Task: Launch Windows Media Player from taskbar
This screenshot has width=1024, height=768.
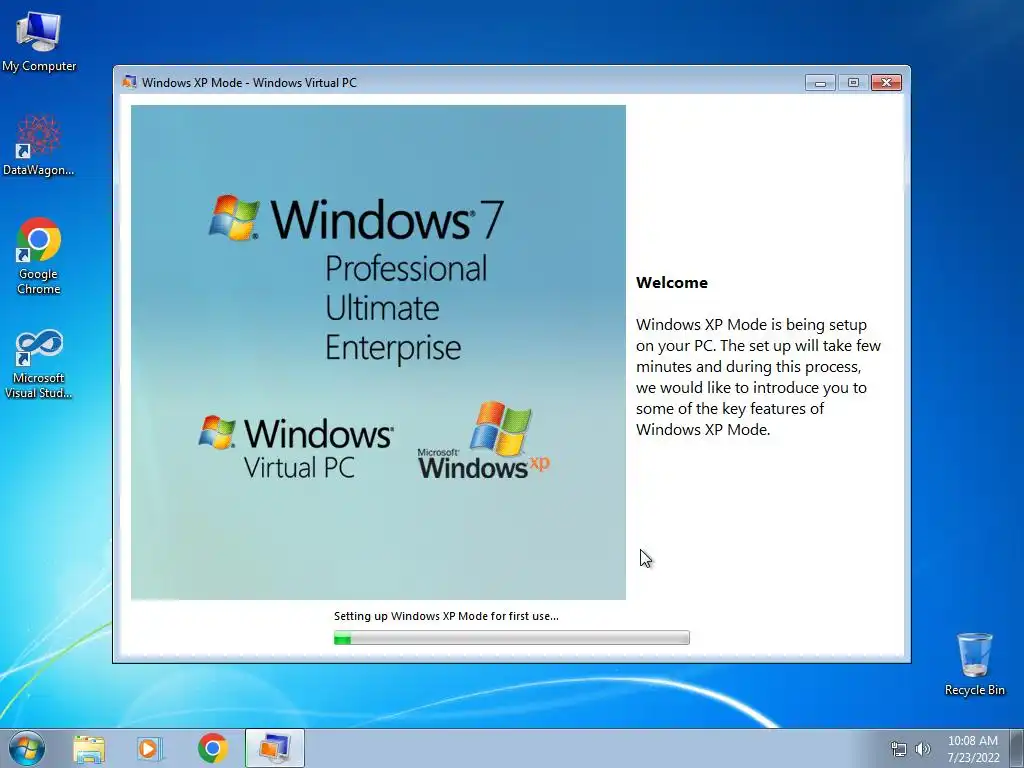Action: tap(149, 749)
